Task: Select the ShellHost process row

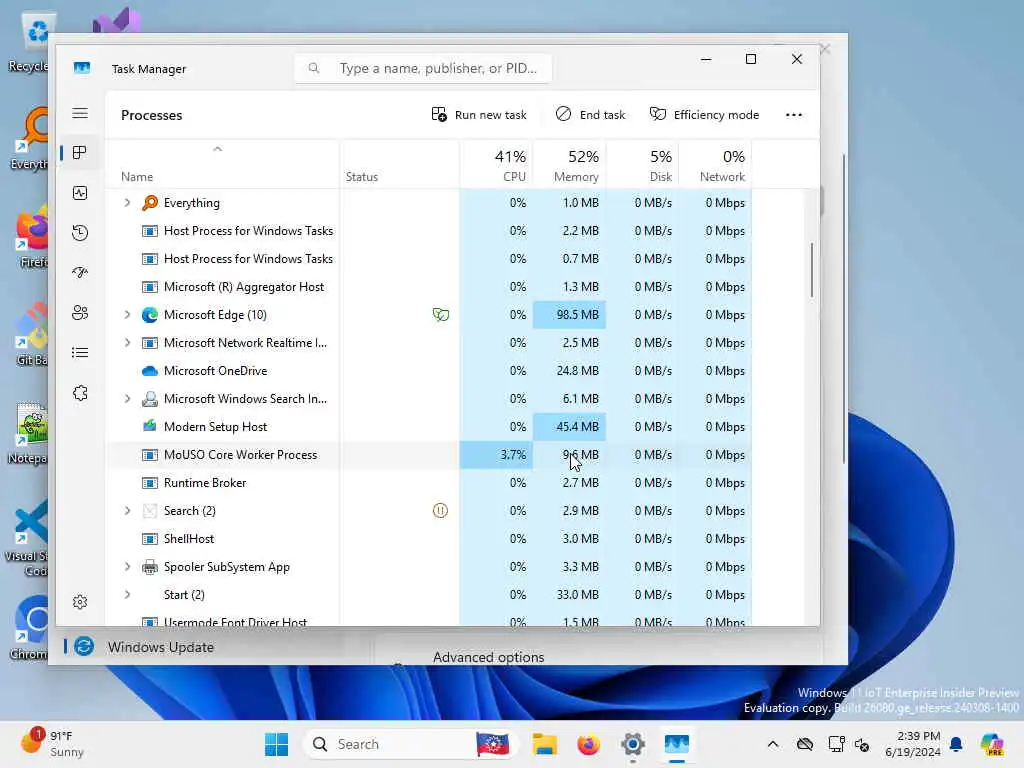Action: coord(428,539)
